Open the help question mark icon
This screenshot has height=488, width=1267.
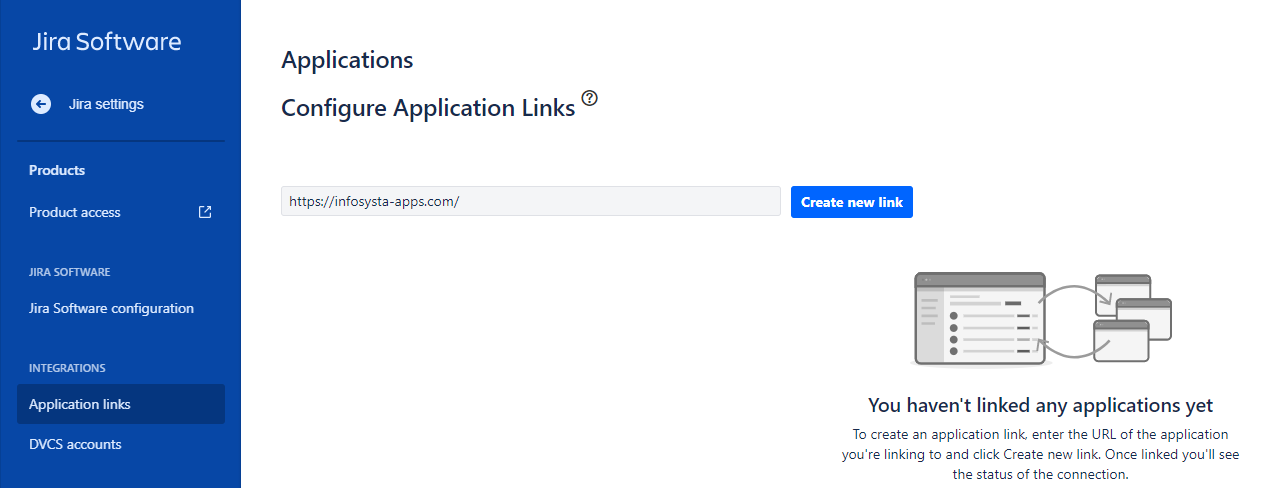pos(590,98)
